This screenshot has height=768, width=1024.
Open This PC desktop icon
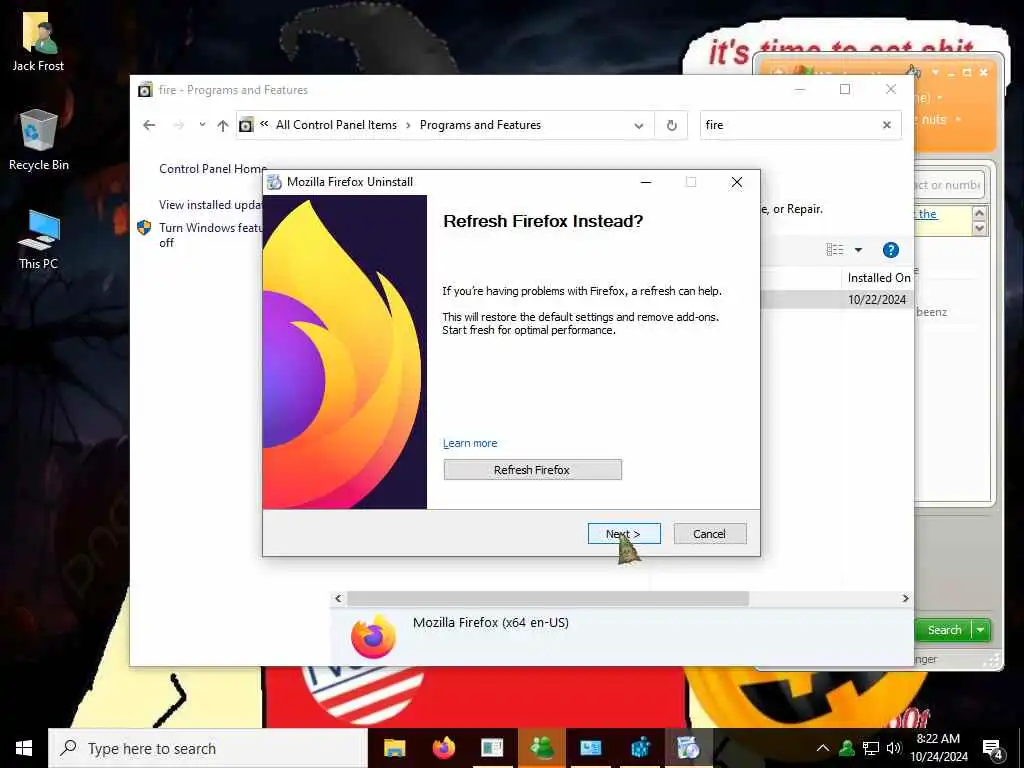[x=39, y=240]
